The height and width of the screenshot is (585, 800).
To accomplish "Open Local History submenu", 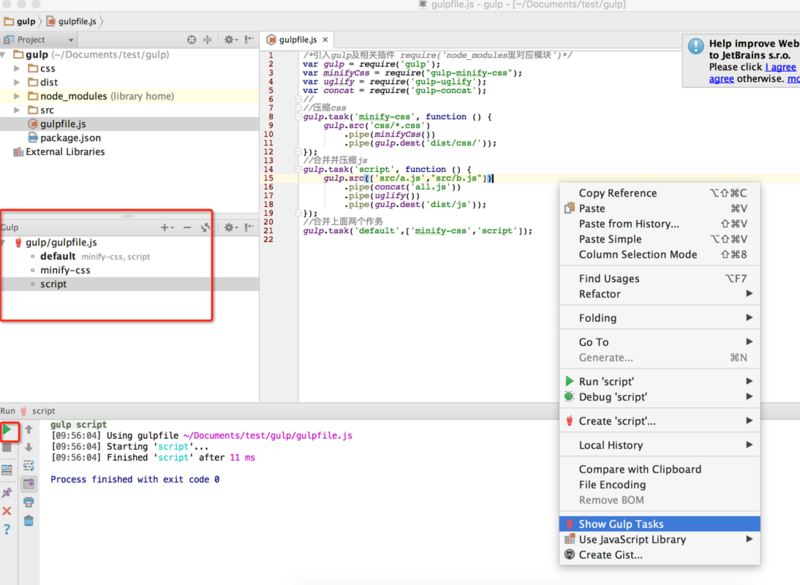I will tap(659, 445).
